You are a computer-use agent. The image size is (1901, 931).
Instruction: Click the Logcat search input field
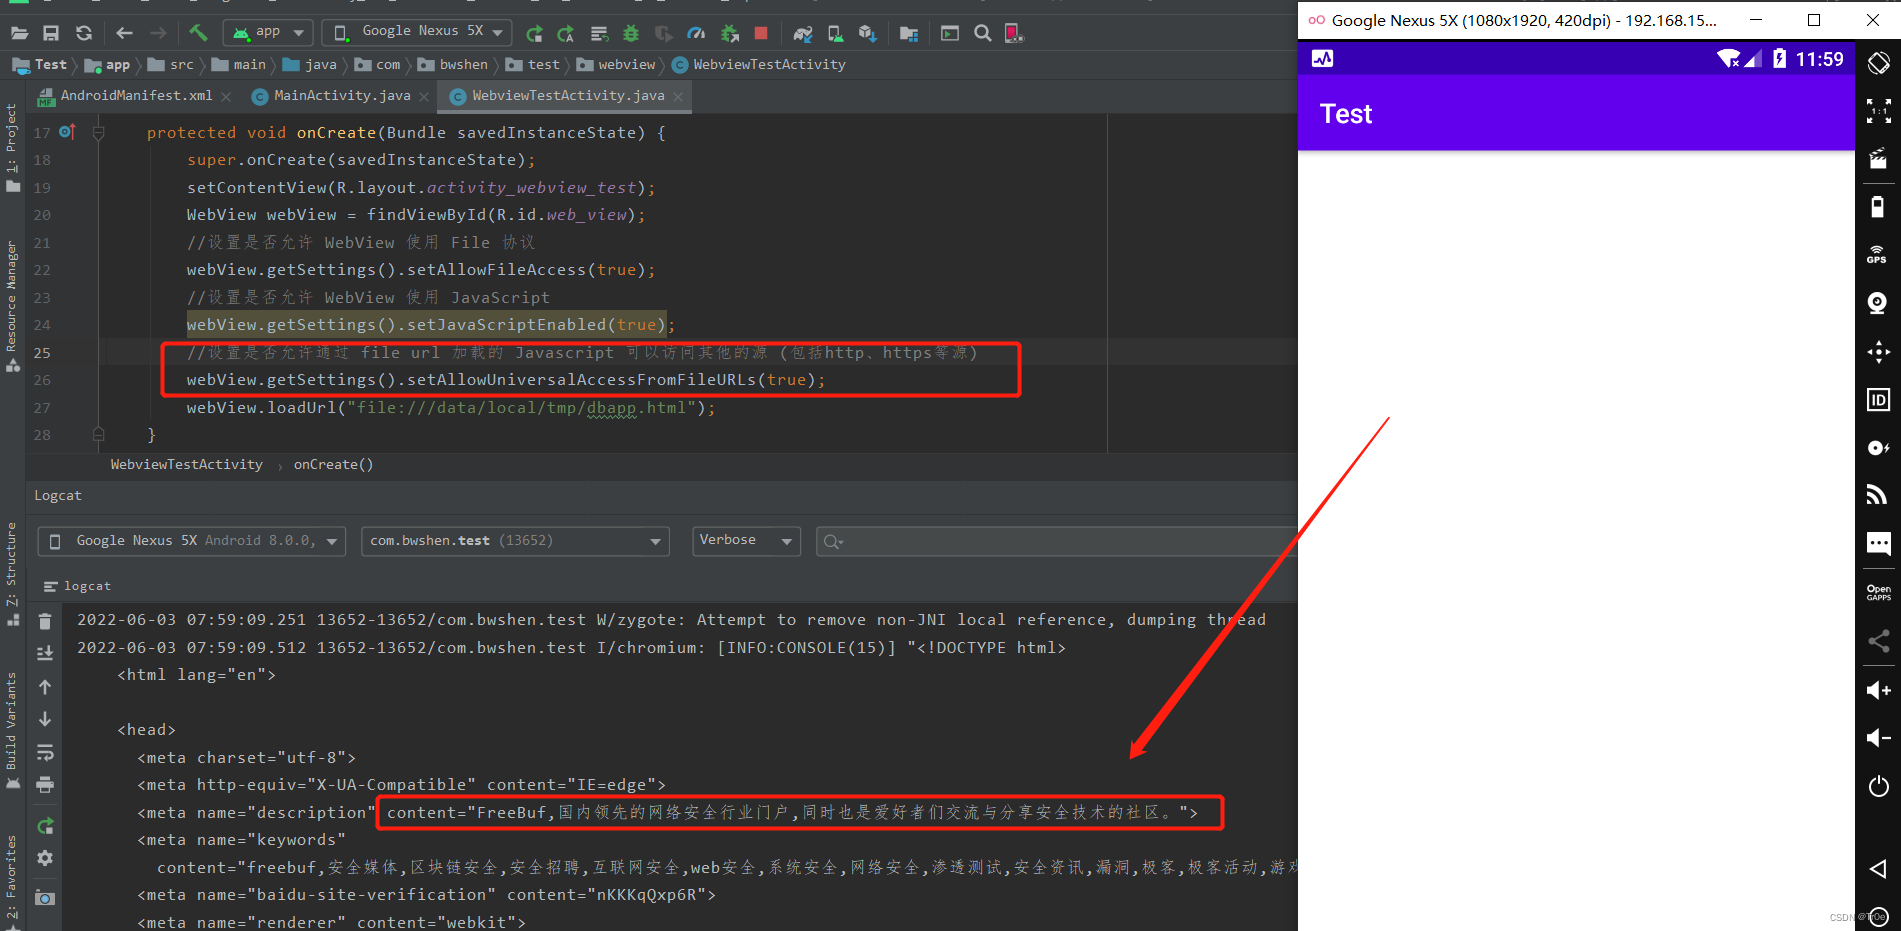[1056, 541]
